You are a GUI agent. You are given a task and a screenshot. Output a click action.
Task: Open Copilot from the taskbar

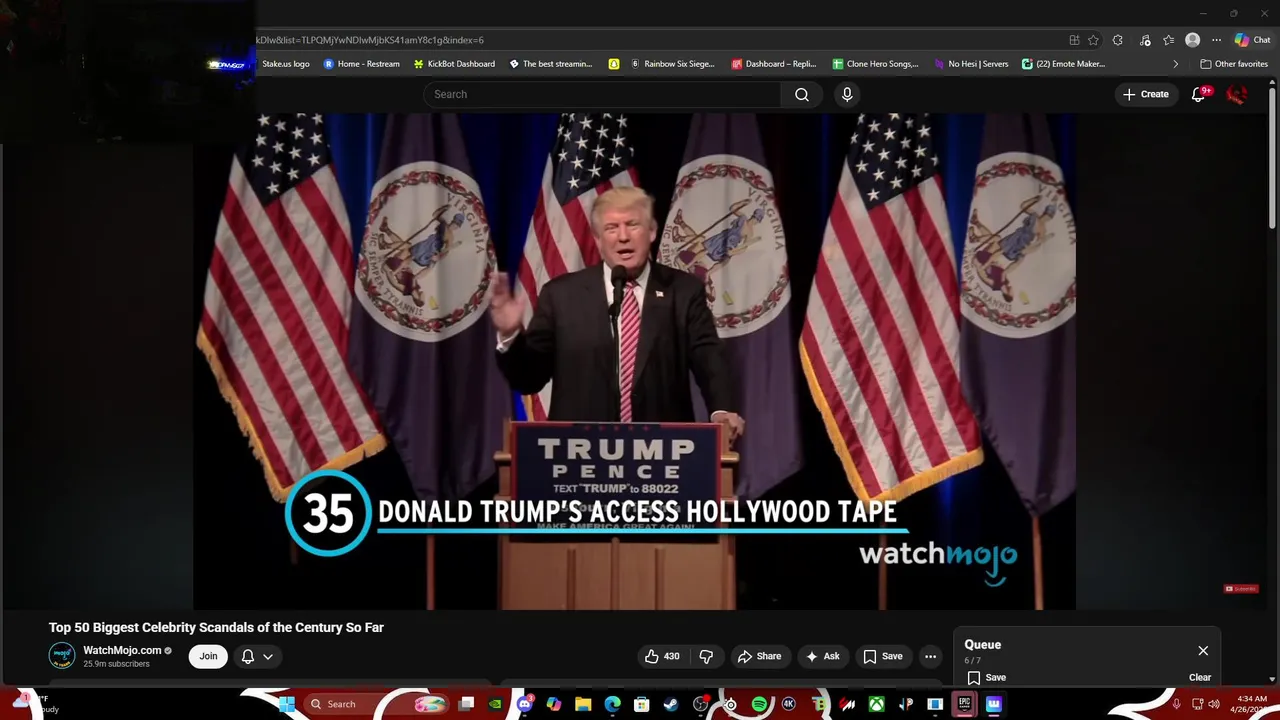click(x=553, y=704)
